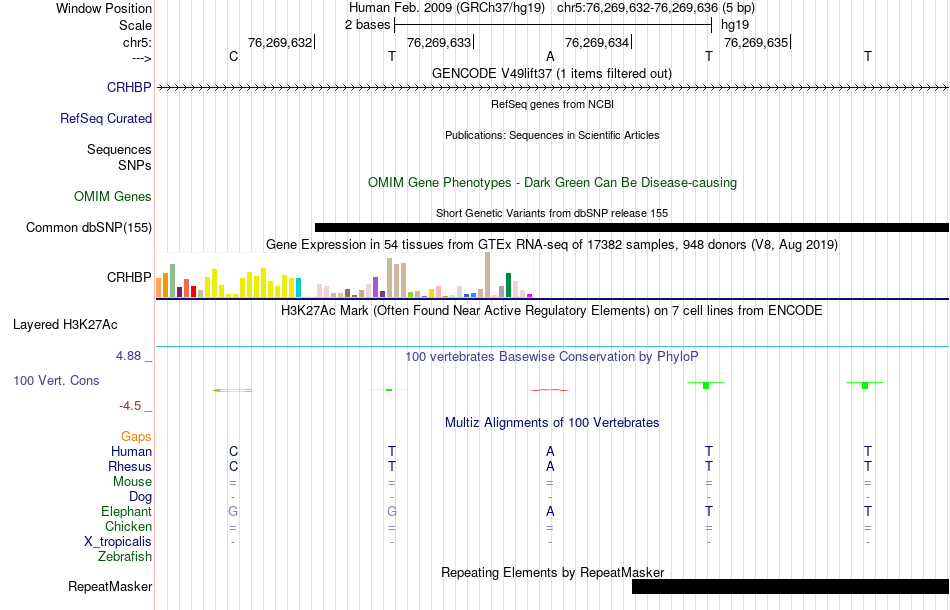
Task: Click the H3K27Ac Mark track title
Action: (552, 310)
